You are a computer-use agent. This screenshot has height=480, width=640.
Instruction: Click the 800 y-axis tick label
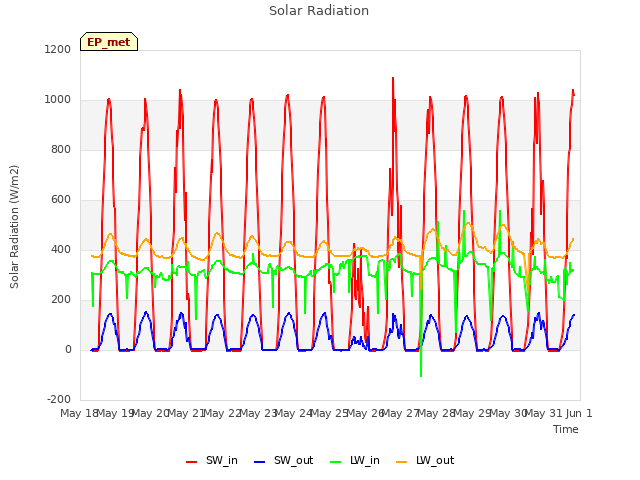(x=61, y=150)
